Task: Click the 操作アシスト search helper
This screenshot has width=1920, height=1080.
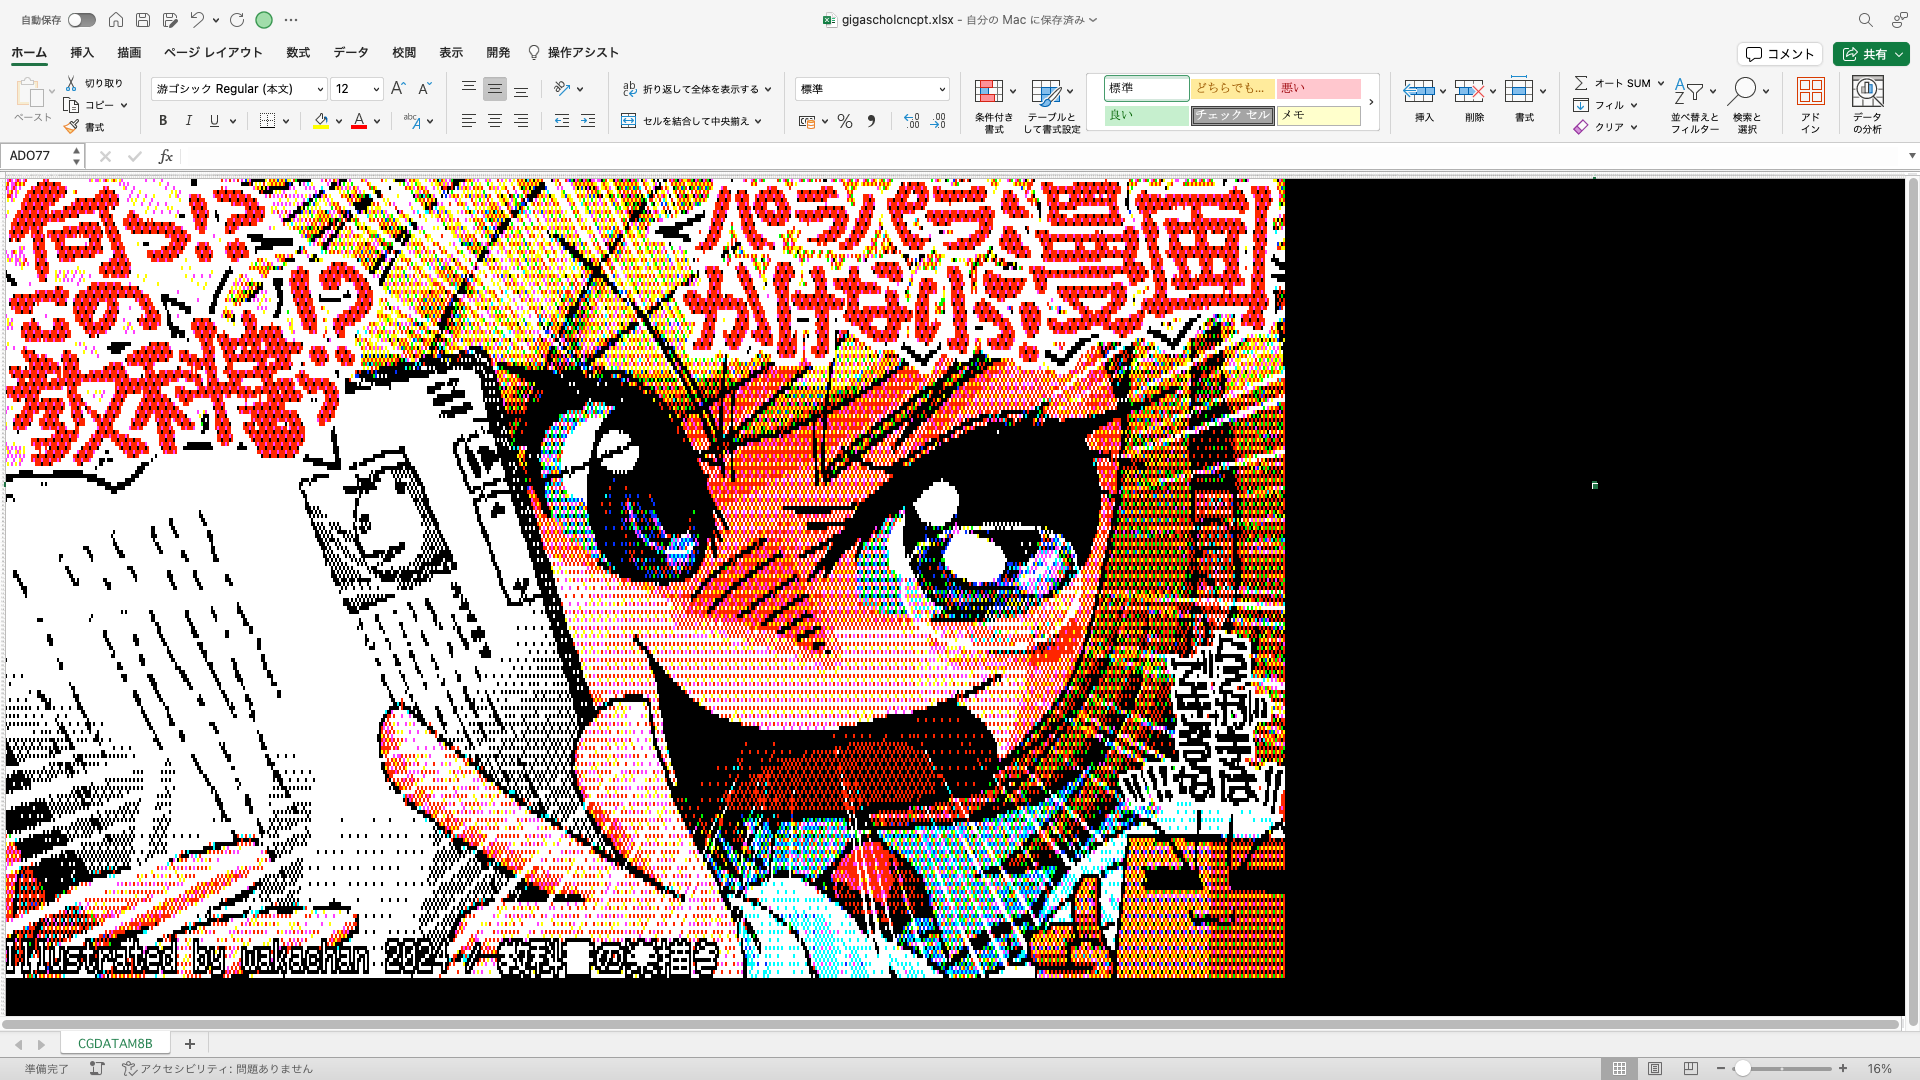Action: (x=573, y=53)
